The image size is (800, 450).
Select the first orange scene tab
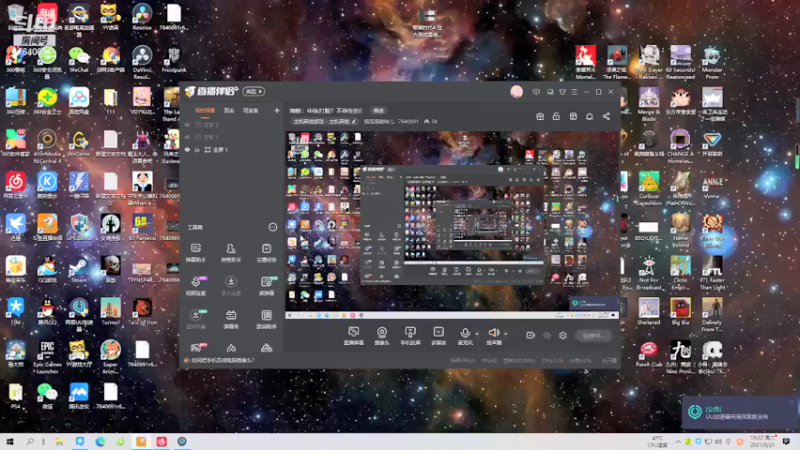pos(205,110)
